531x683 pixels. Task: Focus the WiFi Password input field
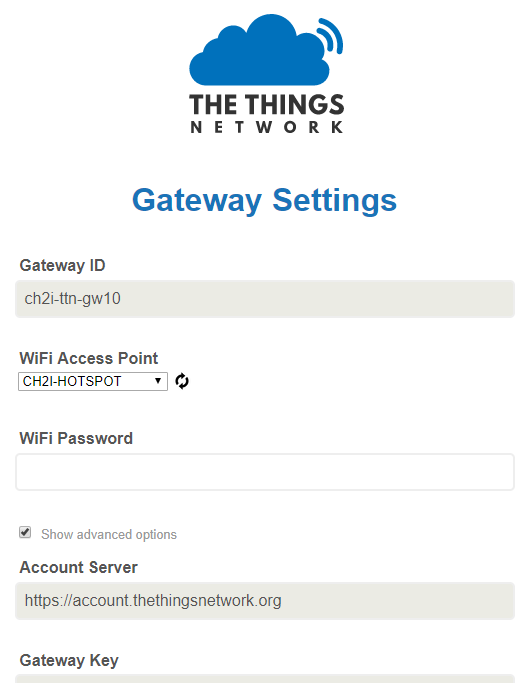click(265, 472)
